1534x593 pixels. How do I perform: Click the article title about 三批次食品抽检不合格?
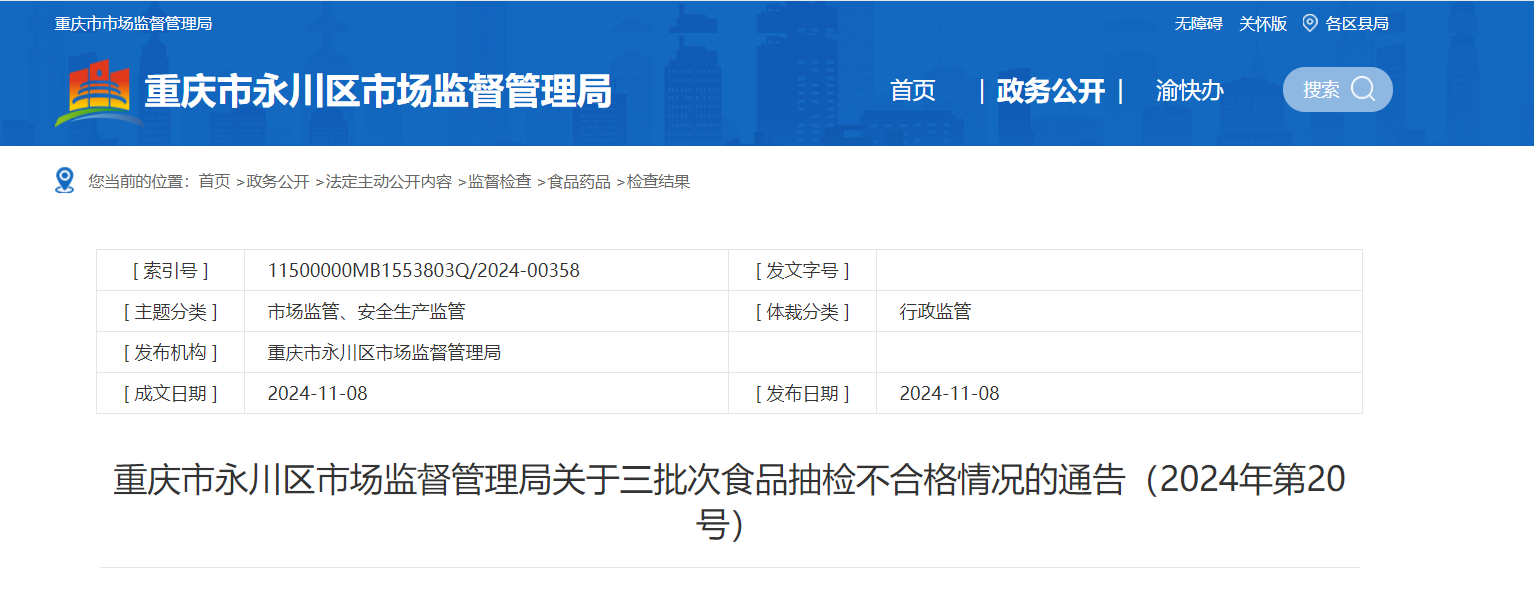[x=729, y=502]
